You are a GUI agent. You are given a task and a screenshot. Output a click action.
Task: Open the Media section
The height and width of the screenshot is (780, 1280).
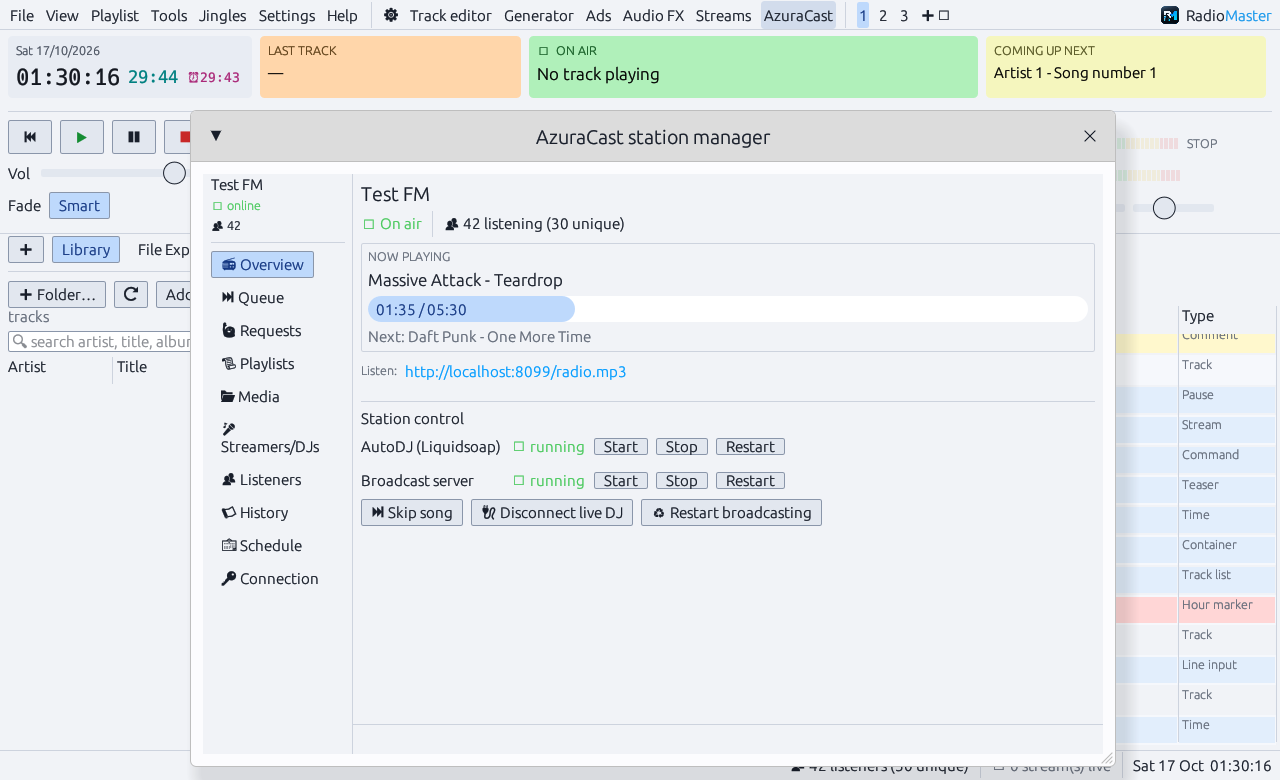pos(250,397)
